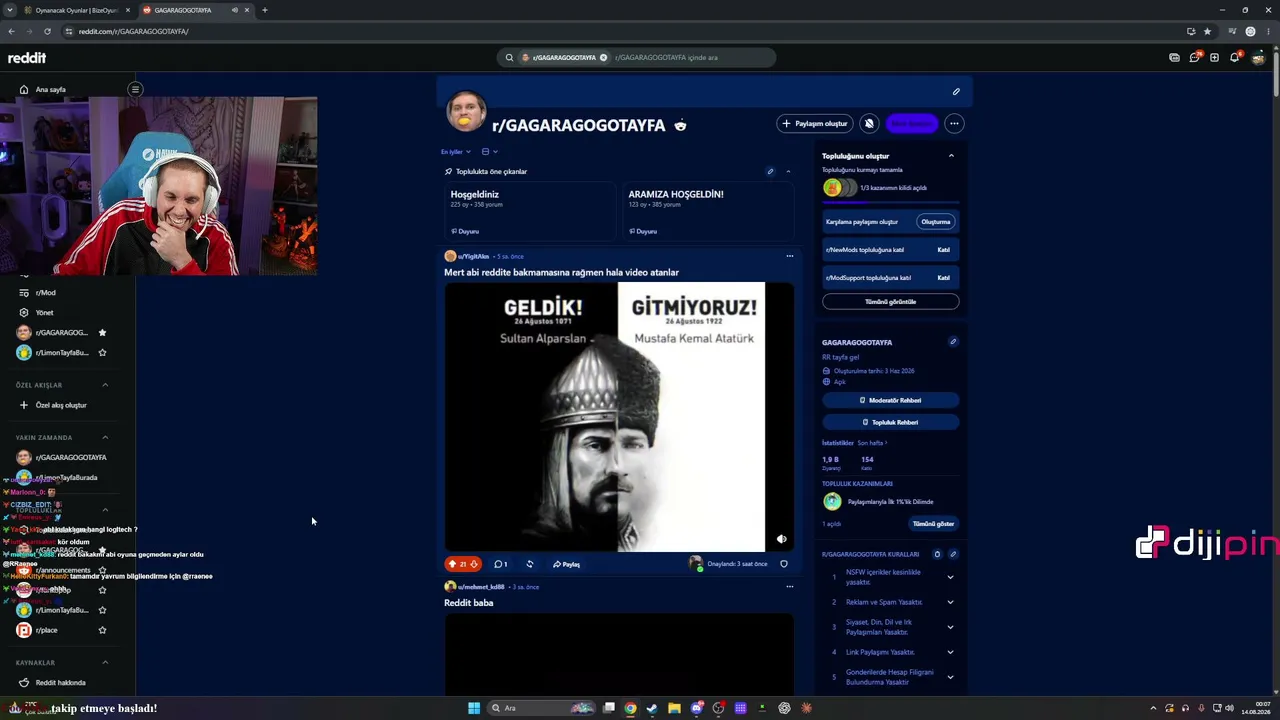The height and width of the screenshot is (720, 1280).
Task: Open the Windows Start menu
Action: click(474, 708)
